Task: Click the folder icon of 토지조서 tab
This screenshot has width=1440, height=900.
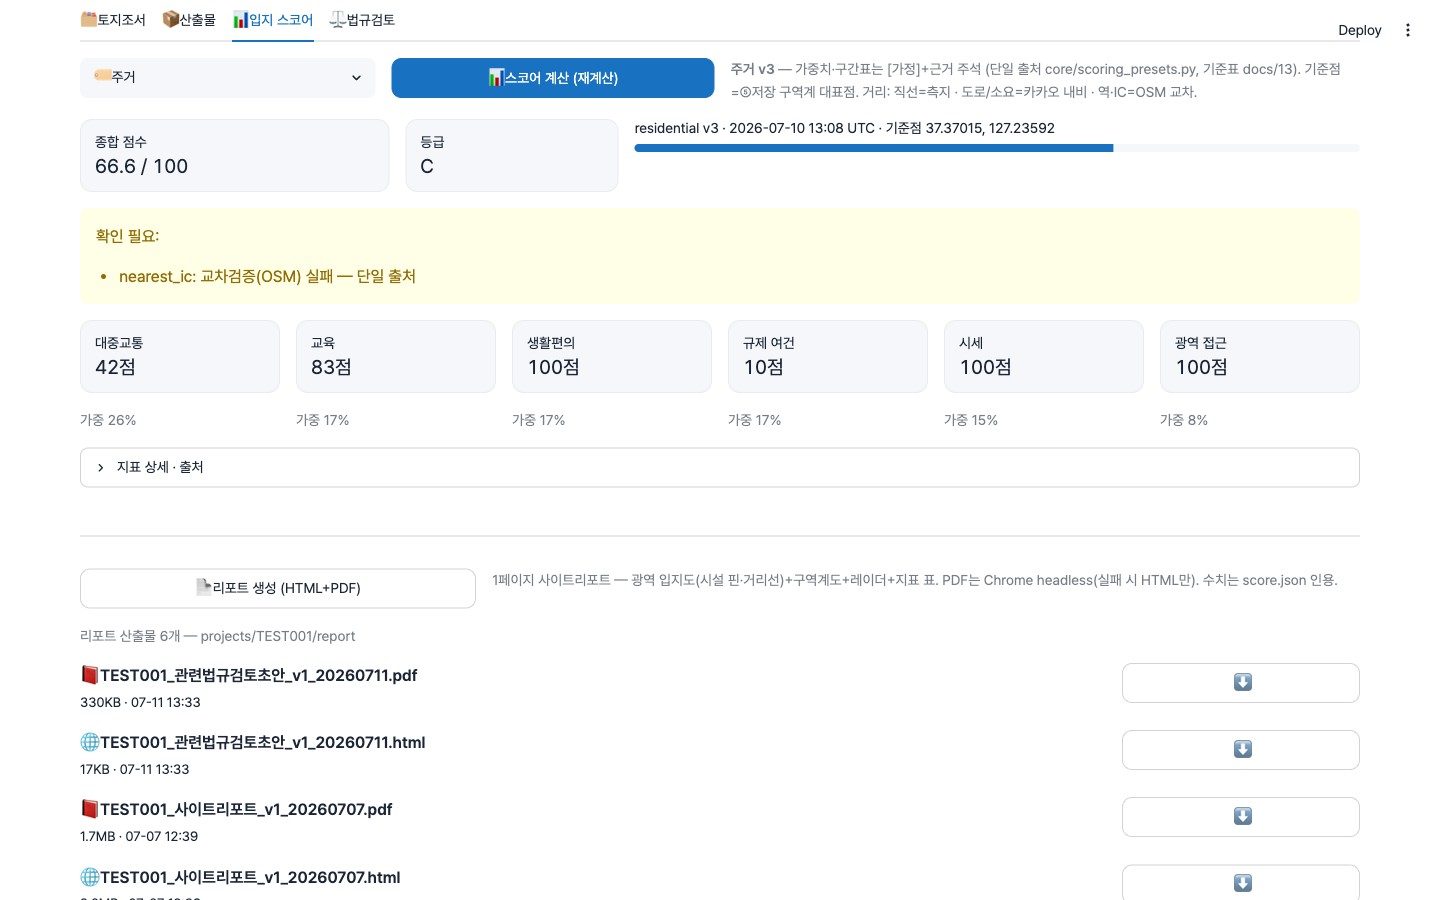Action: click(89, 19)
